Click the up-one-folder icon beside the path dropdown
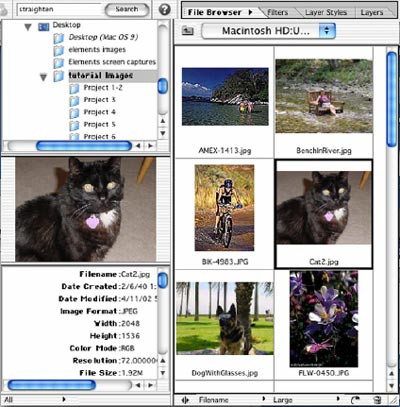 click(188, 31)
